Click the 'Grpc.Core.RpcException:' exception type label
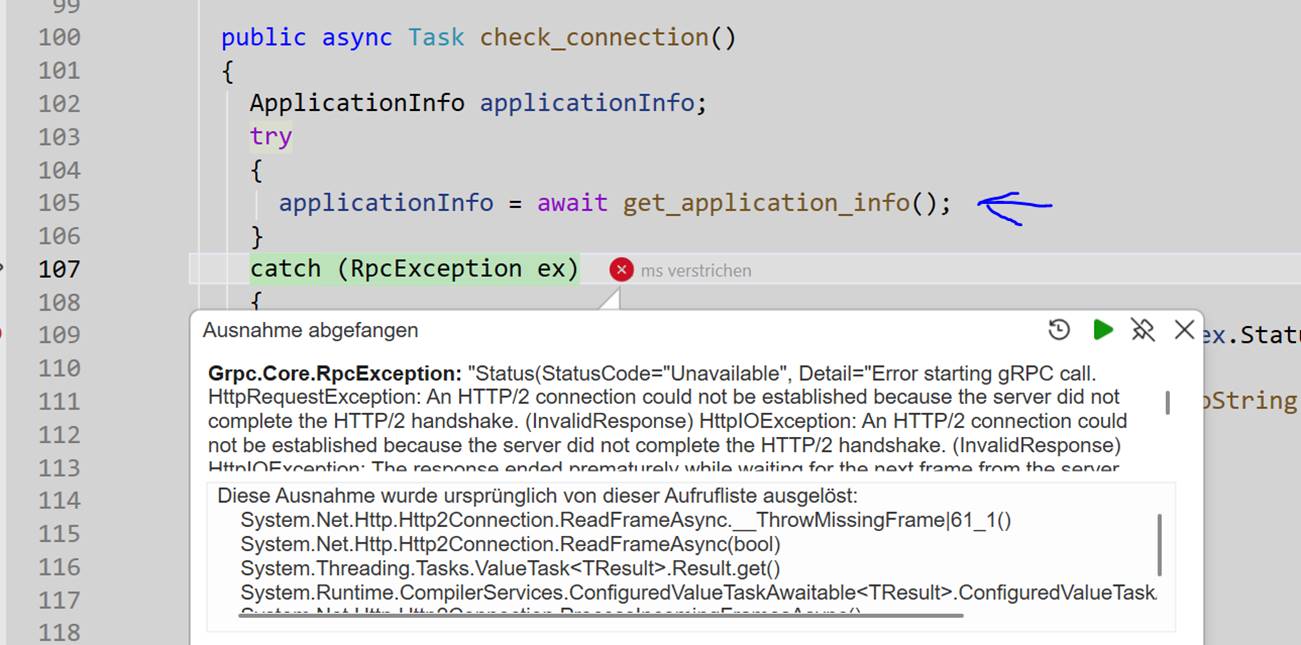This screenshot has height=645, width=1301. click(335, 373)
